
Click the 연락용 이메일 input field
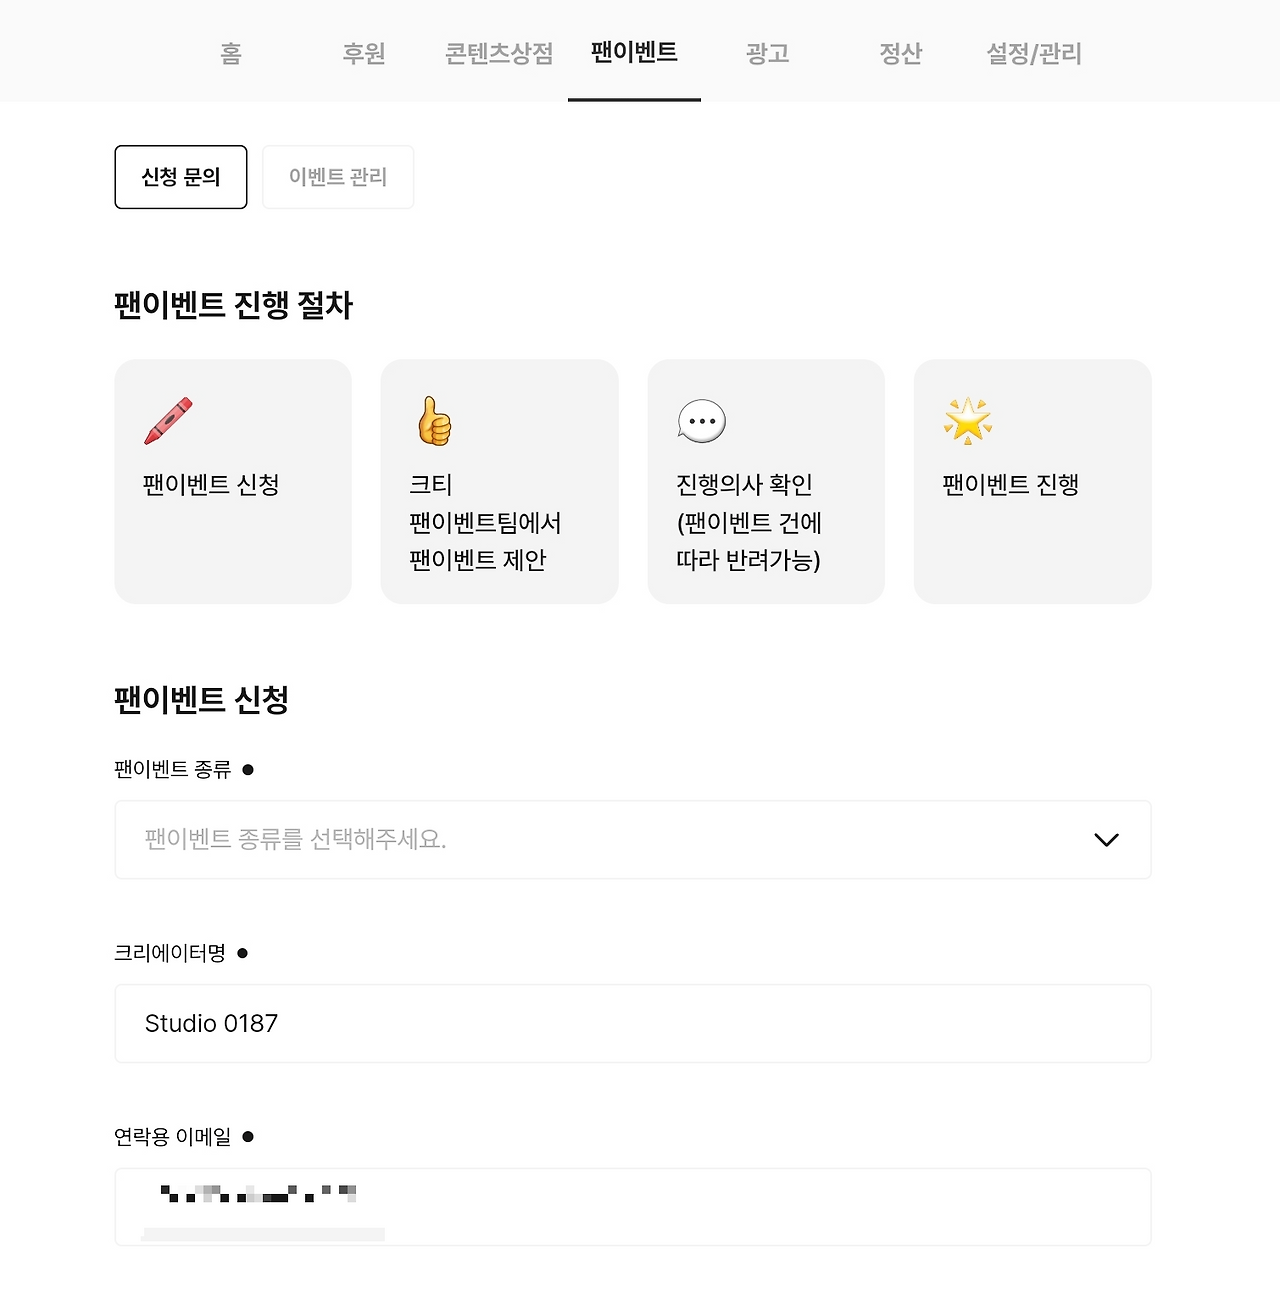(x=632, y=1206)
